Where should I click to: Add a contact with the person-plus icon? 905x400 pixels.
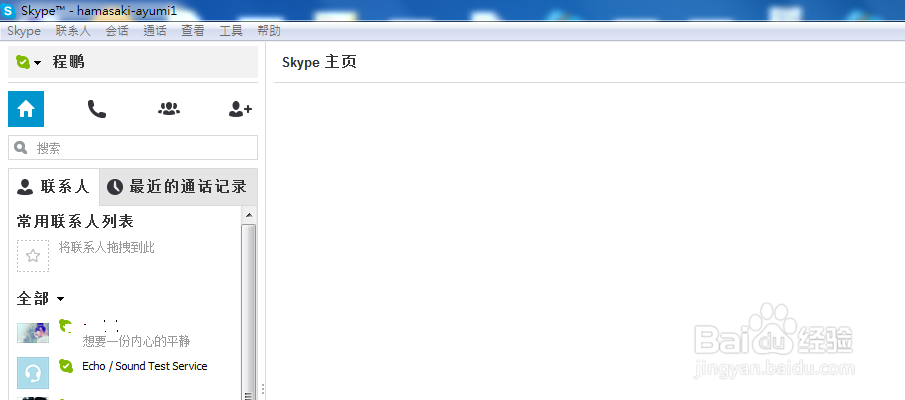point(240,109)
